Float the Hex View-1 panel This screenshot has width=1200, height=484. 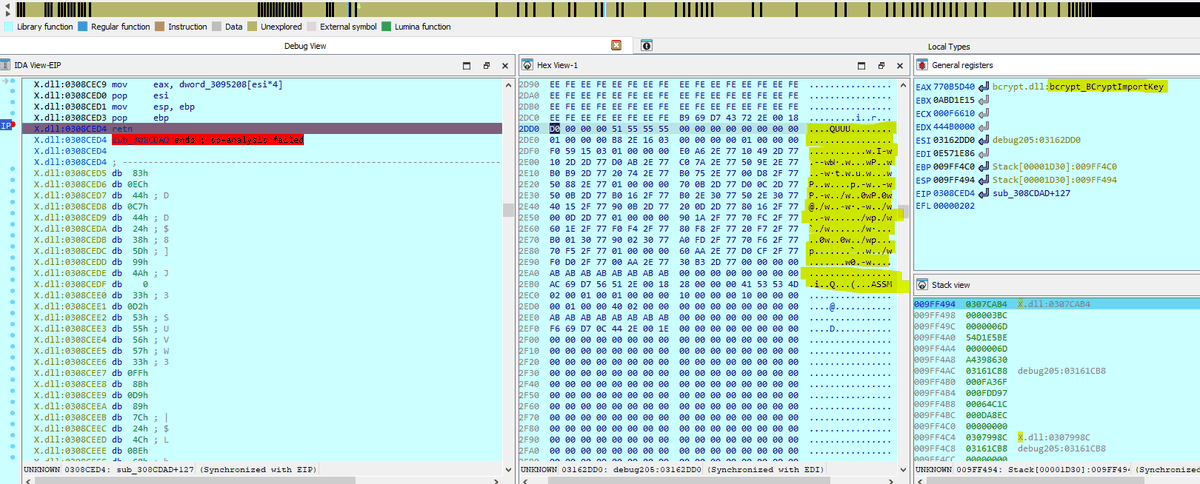coord(881,65)
